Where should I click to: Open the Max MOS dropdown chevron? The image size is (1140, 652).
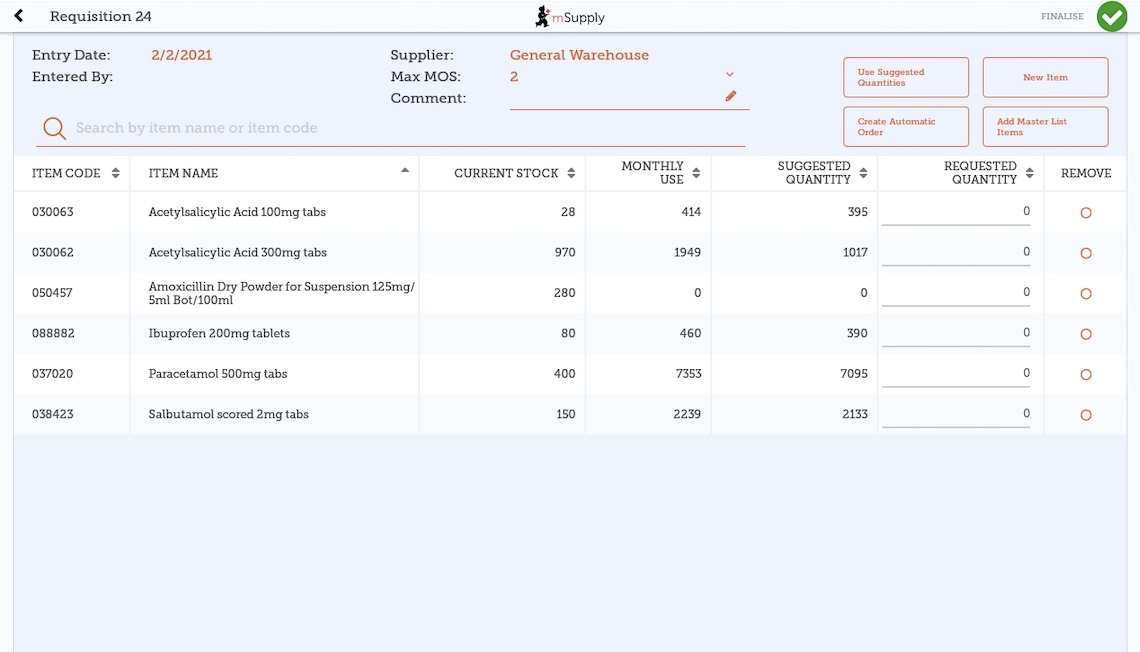pyautogui.click(x=729, y=75)
